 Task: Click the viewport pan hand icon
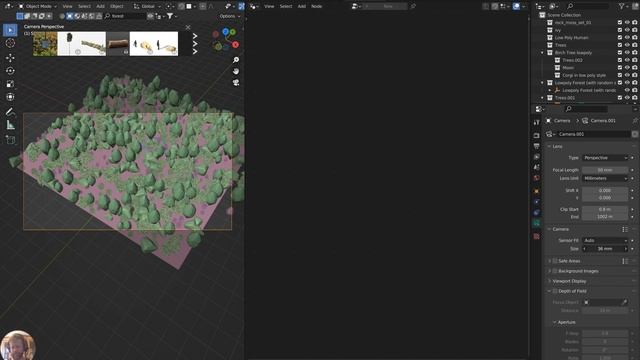coord(236,71)
